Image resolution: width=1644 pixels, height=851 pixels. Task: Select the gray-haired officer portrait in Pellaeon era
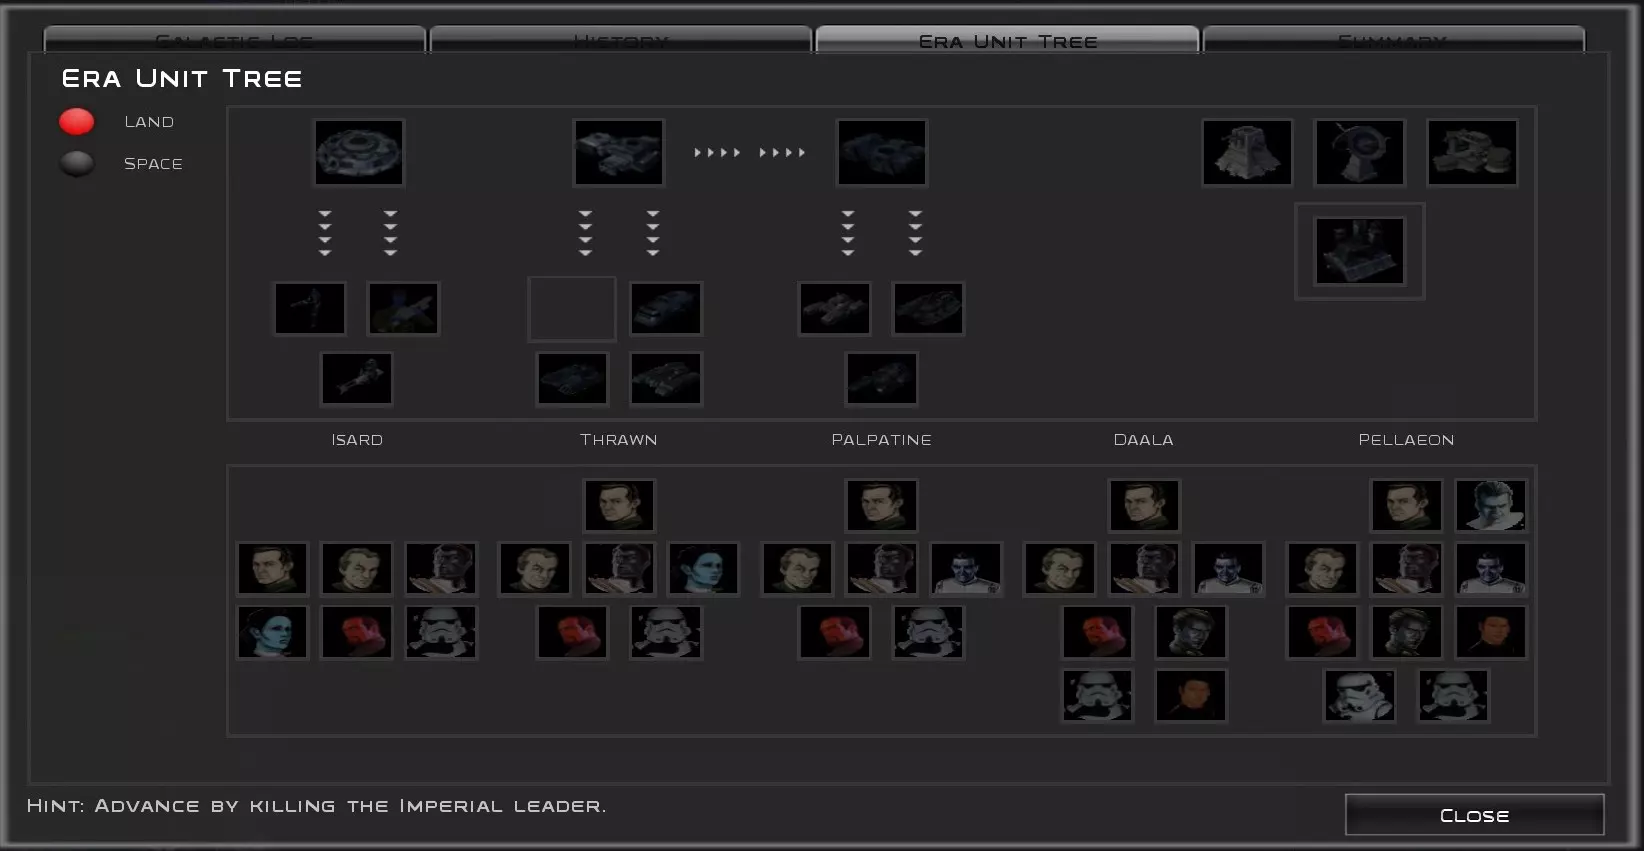point(1322,569)
